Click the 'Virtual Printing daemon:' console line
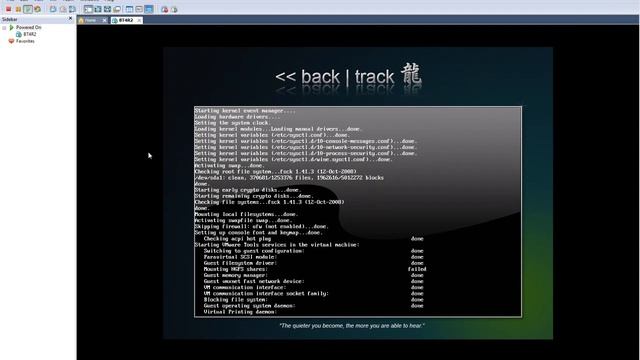Viewport: 640px width, 360px height. point(240,312)
